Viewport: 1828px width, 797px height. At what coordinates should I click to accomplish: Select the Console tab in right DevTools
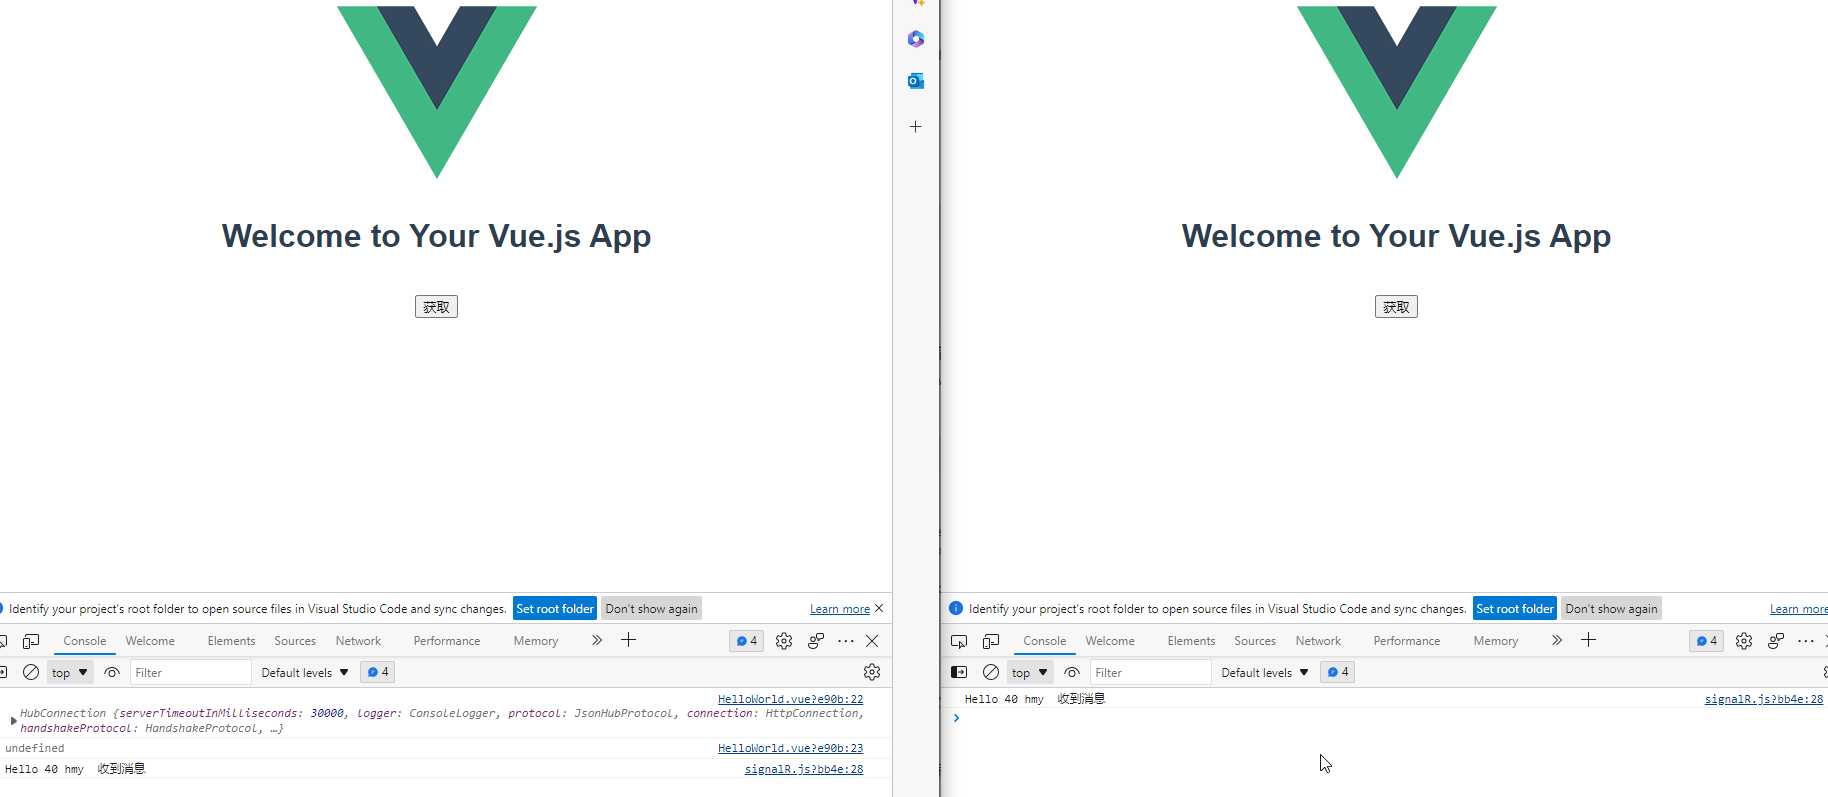(x=1045, y=641)
